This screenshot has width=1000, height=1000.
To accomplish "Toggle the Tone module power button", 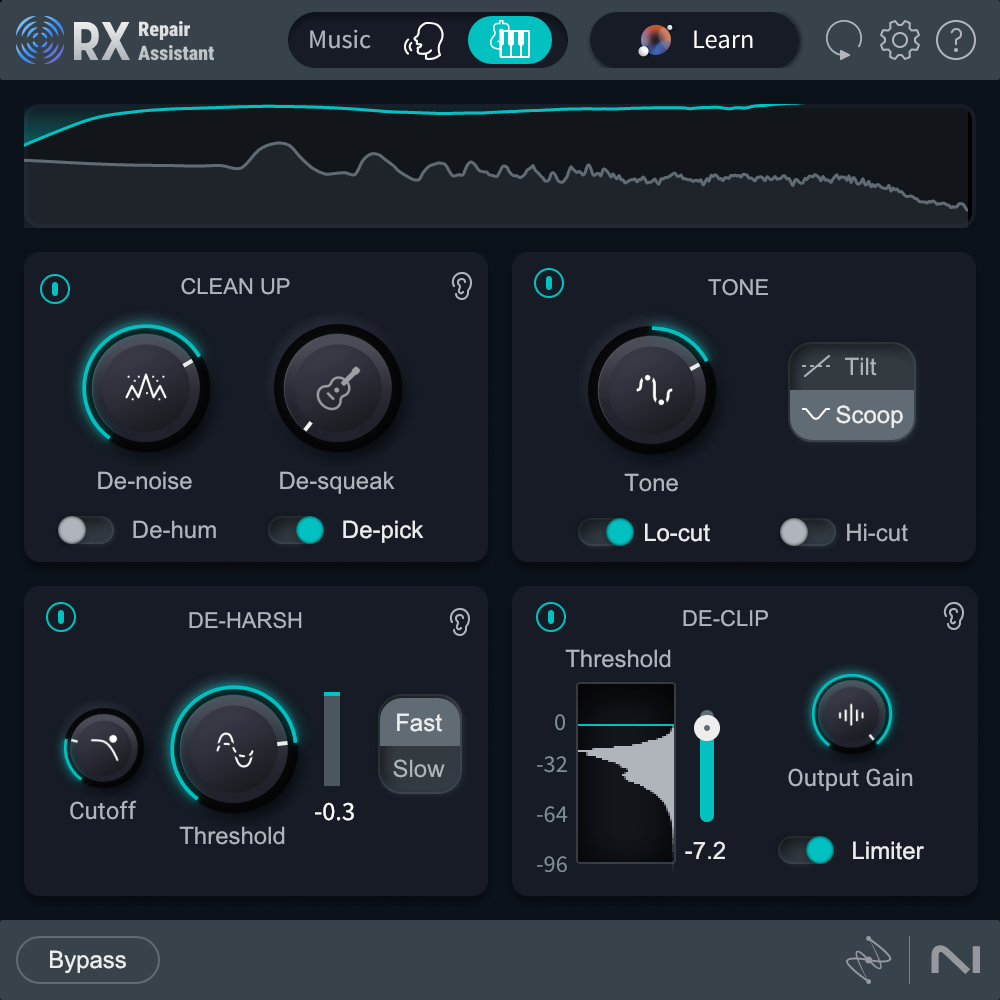I will point(548,283).
